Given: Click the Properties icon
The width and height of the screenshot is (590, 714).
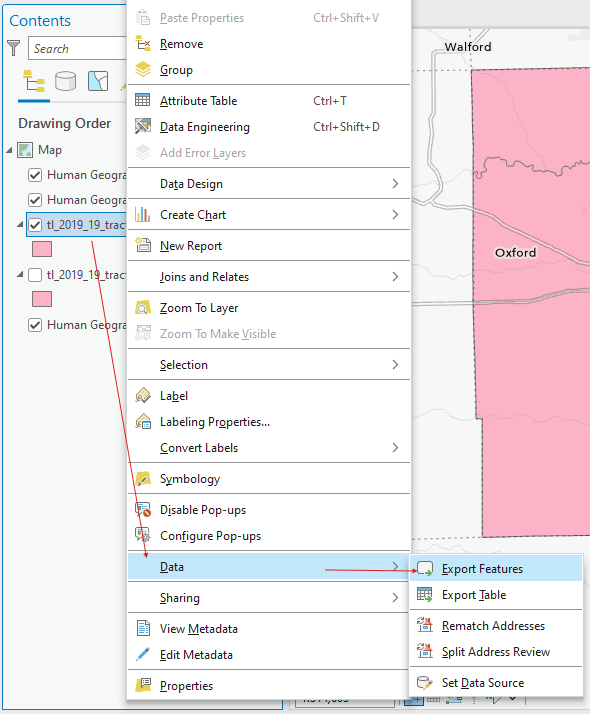Looking at the screenshot, I should click(x=143, y=685).
